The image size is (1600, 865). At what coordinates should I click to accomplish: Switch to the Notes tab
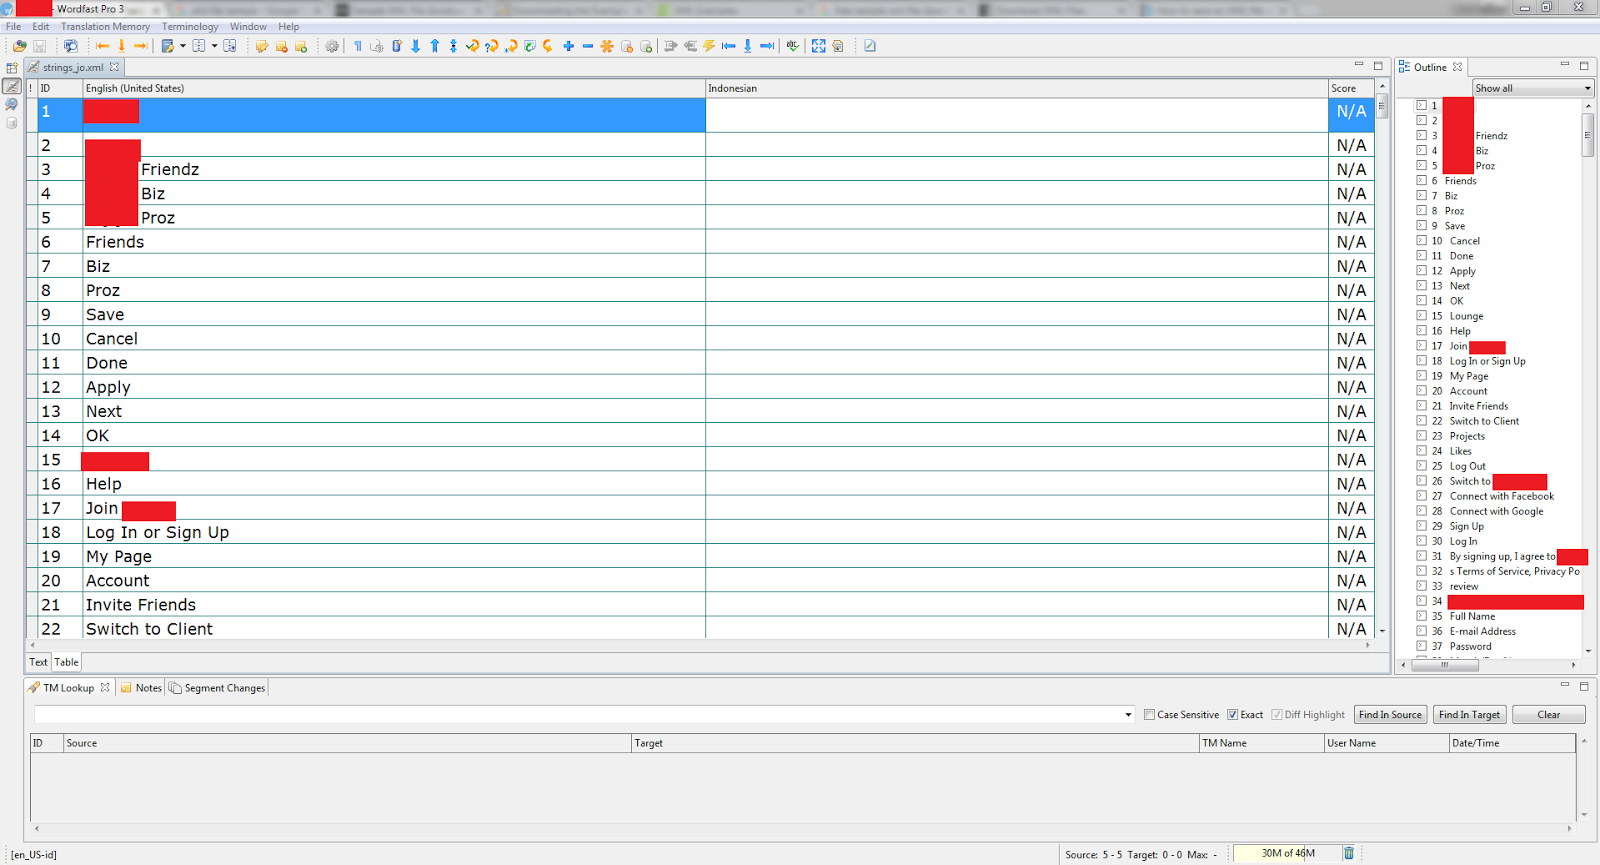[141, 688]
